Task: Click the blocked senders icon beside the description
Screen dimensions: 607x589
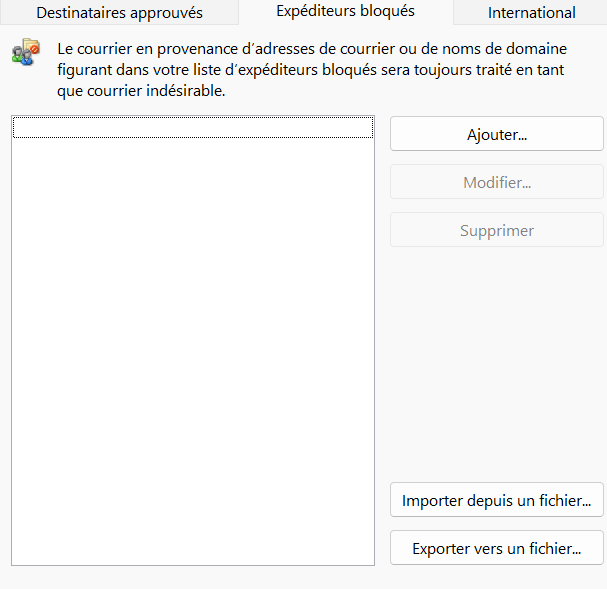Action: 26,53
